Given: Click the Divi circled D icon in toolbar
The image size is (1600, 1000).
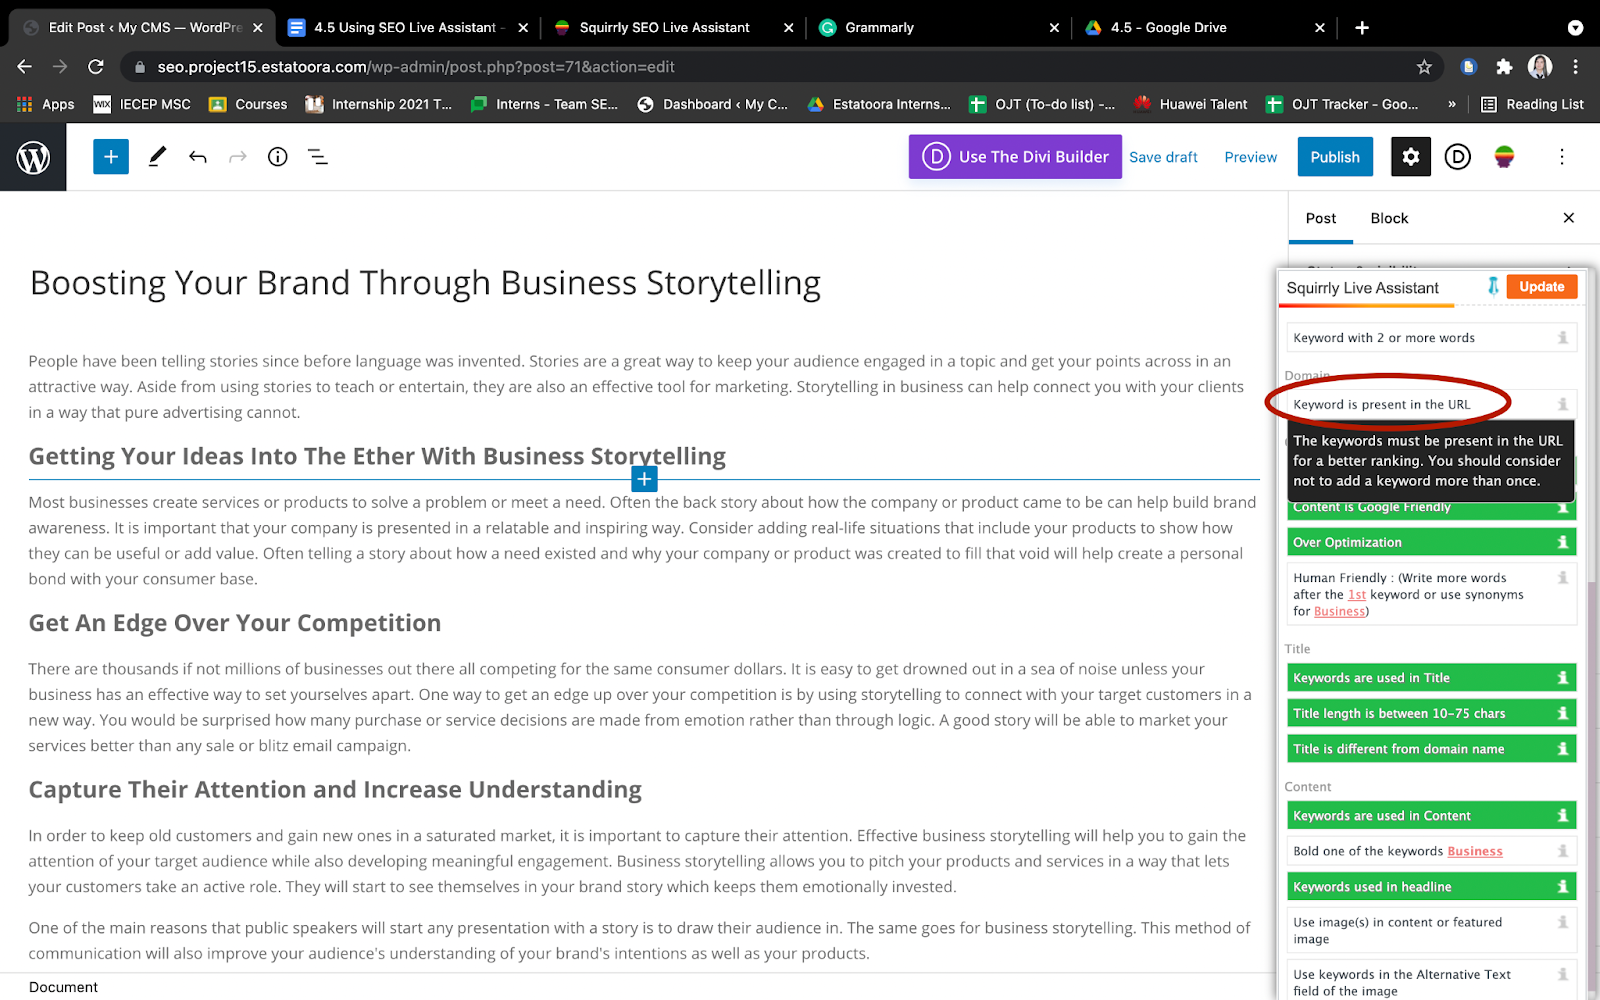Looking at the screenshot, I should 1458,157.
